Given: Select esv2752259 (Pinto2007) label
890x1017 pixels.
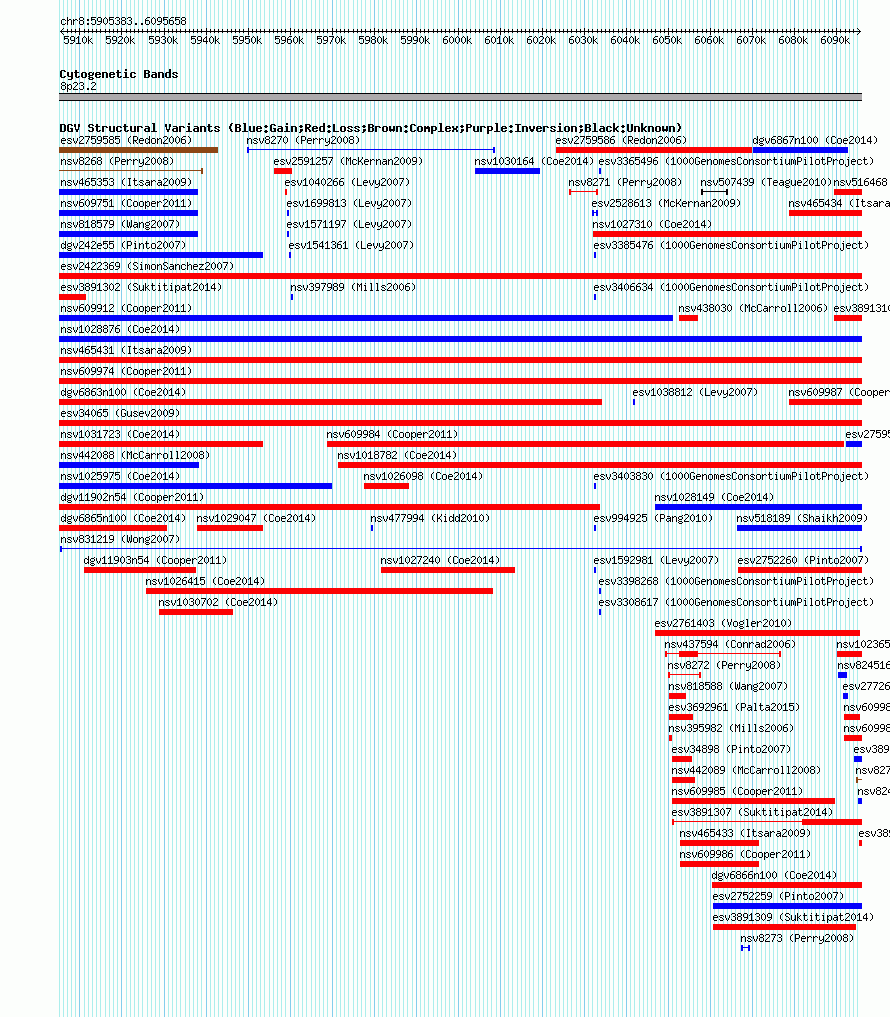Looking at the screenshot, I should click(x=778, y=896).
